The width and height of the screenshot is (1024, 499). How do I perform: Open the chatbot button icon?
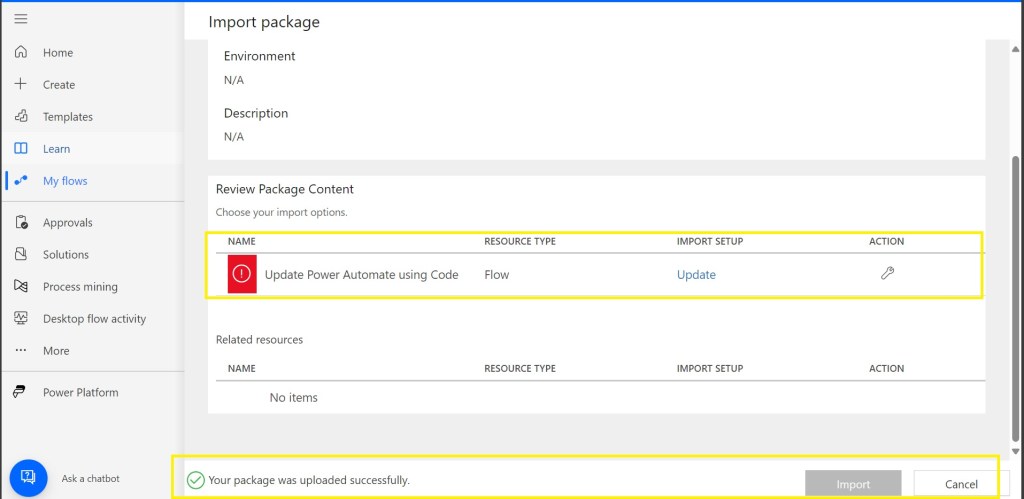click(28, 478)
